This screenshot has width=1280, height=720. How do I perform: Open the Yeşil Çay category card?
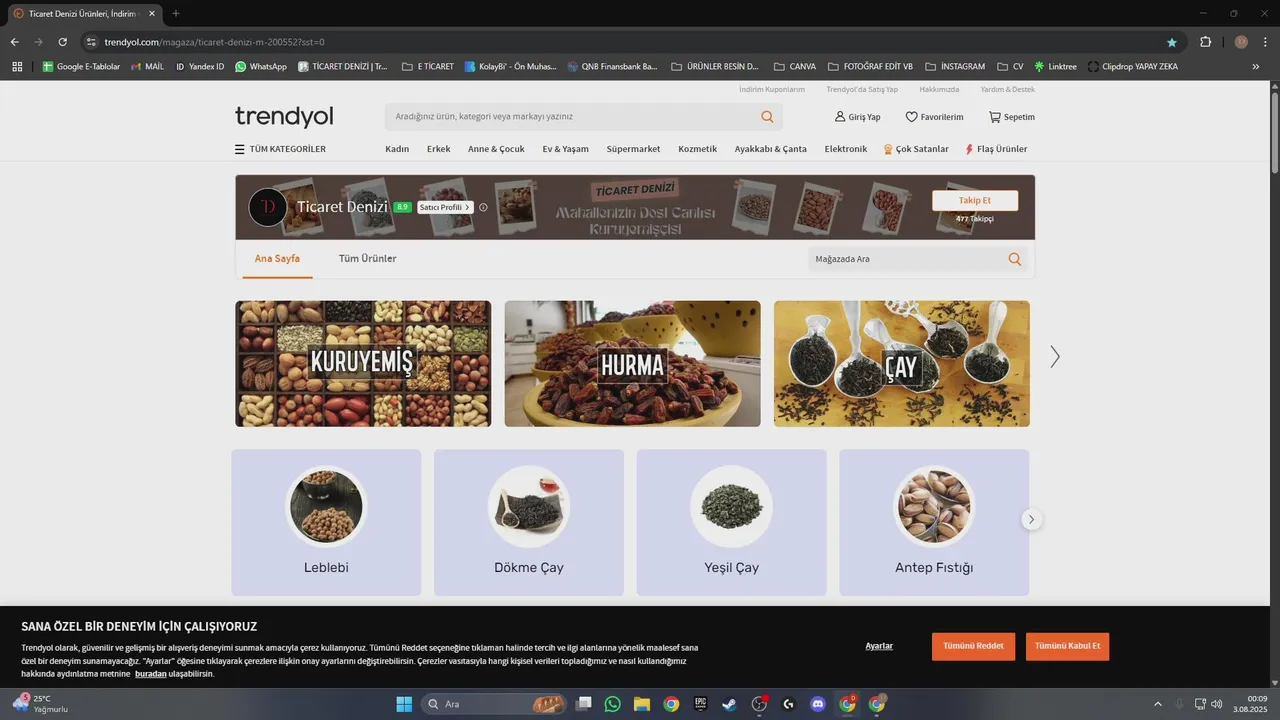pyautogui.click(x=731, y=523)
